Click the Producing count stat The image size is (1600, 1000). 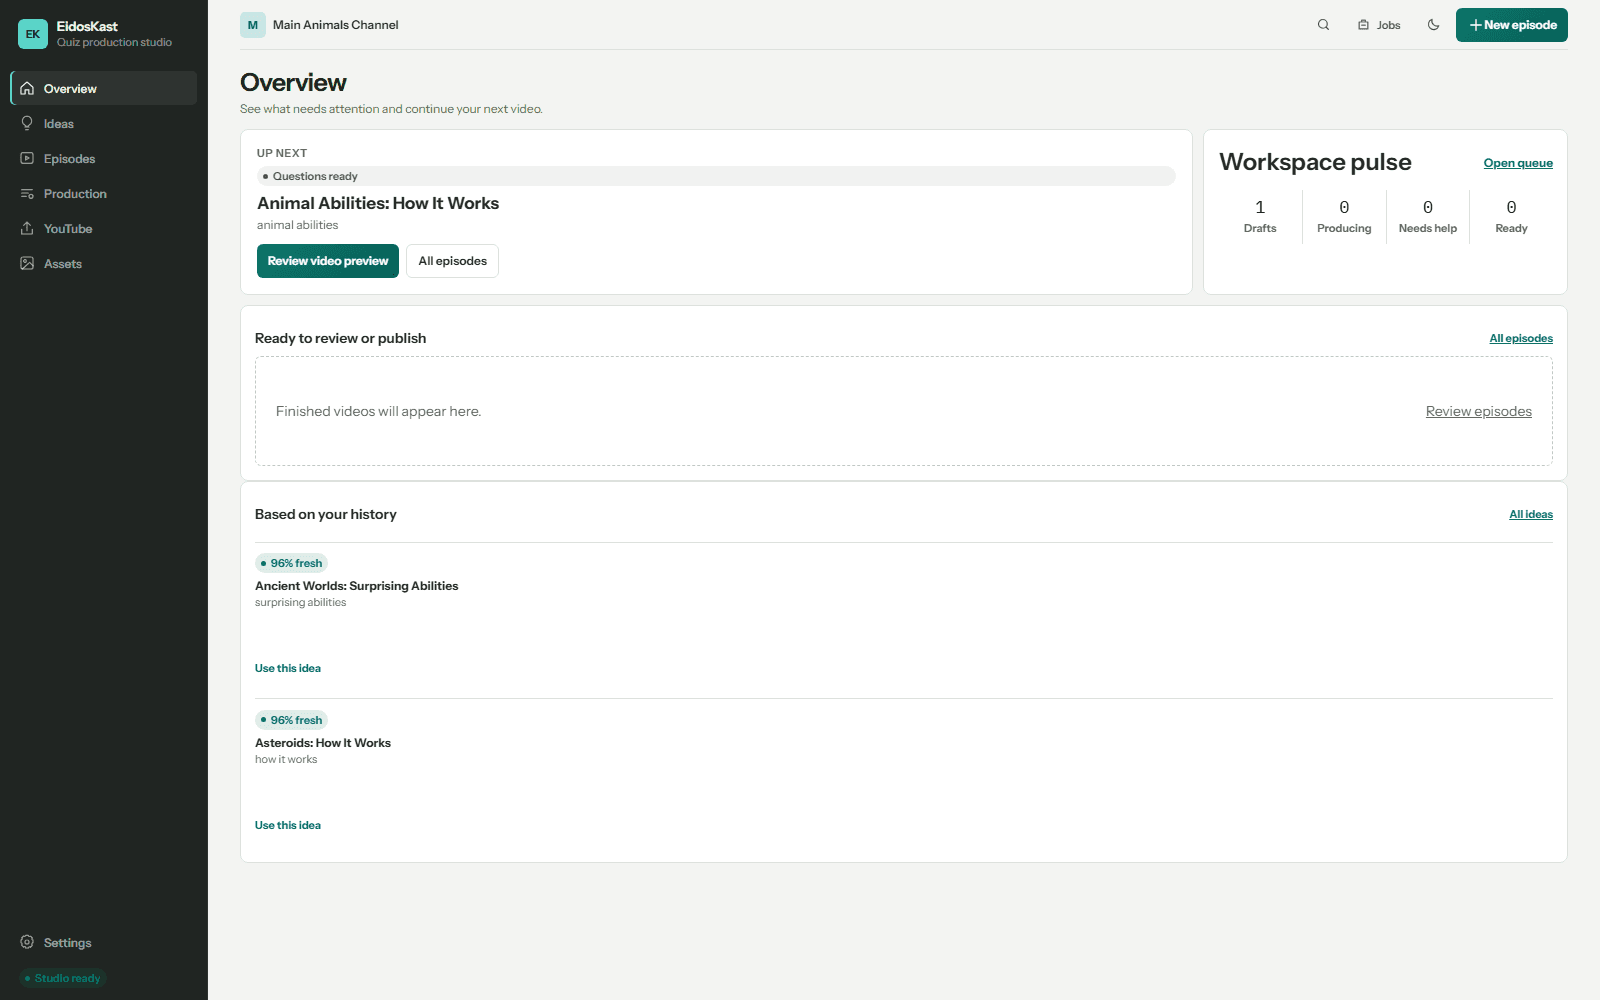(x=1344, y=216)
